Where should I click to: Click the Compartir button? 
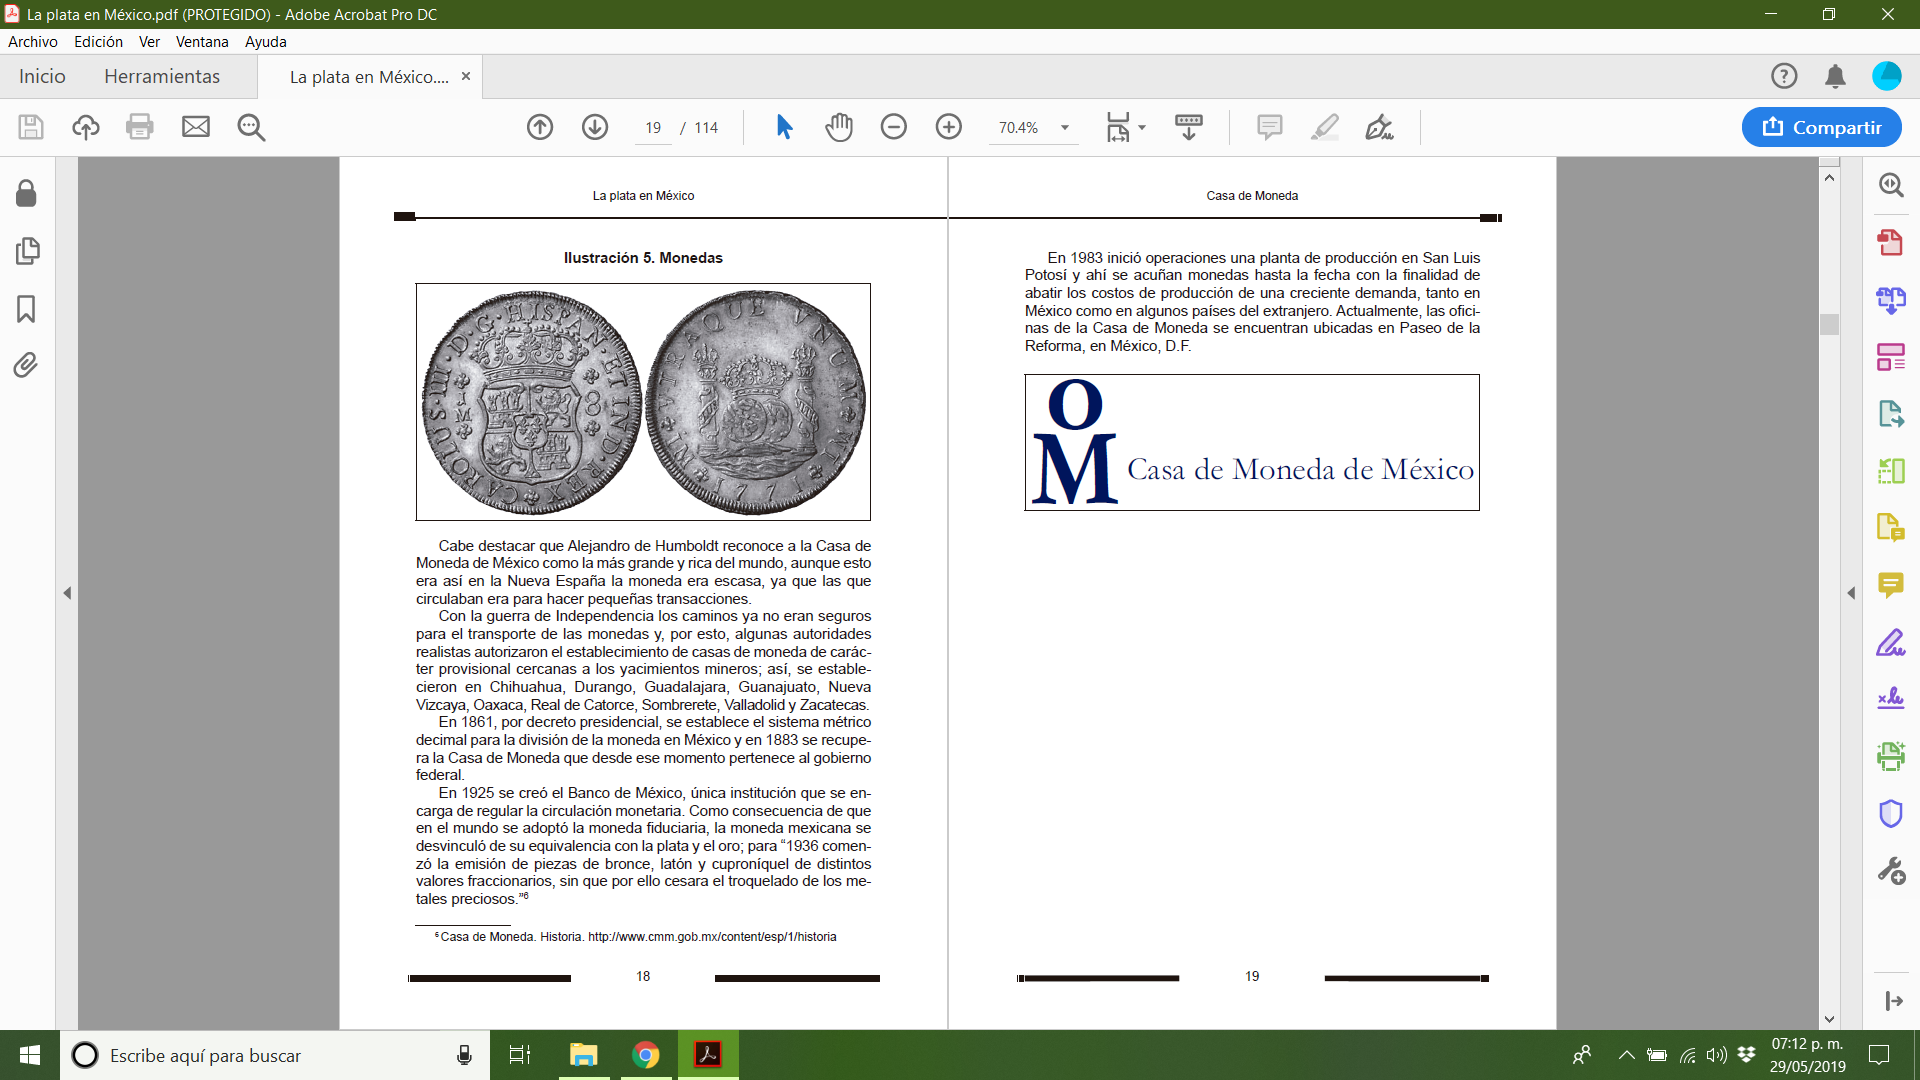pos(1821,127)
